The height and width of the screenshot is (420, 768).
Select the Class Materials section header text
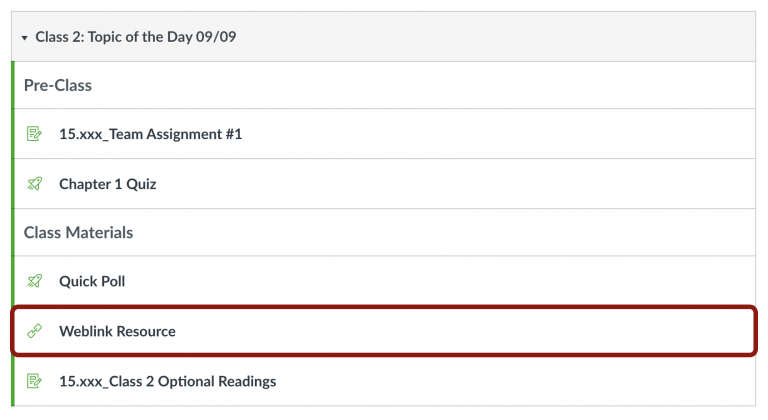pyautogui.click(x=78, y=233)
